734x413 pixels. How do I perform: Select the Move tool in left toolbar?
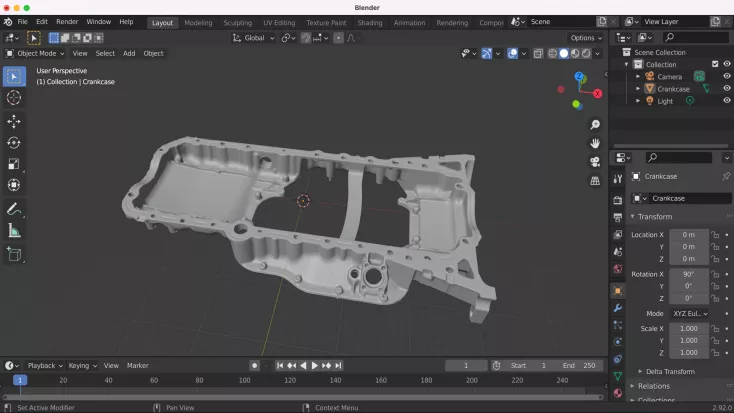[x=14, y=121]
